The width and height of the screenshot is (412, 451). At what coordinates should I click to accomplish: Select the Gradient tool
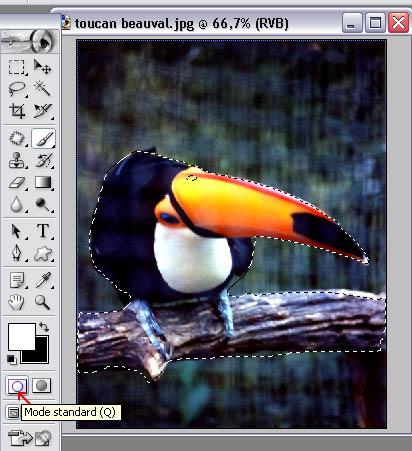coord(43,183)
